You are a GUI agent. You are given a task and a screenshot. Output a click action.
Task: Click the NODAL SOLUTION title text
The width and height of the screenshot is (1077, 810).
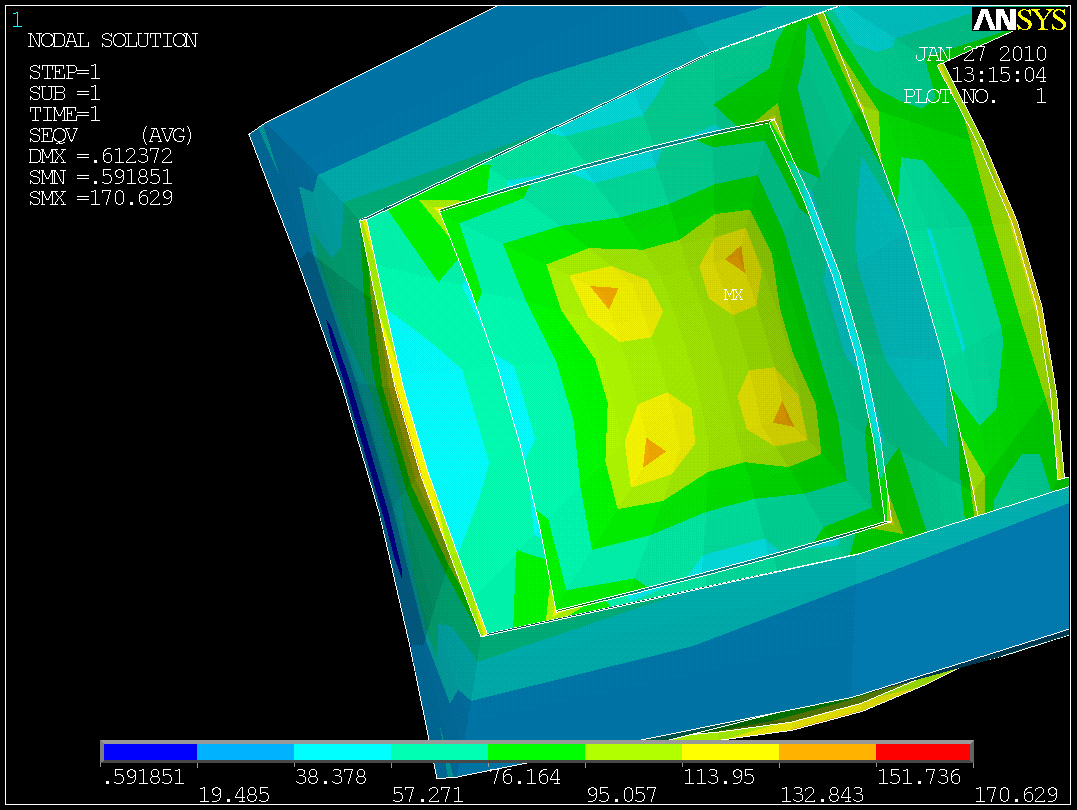pyautogui.click(x=113, y=41)
